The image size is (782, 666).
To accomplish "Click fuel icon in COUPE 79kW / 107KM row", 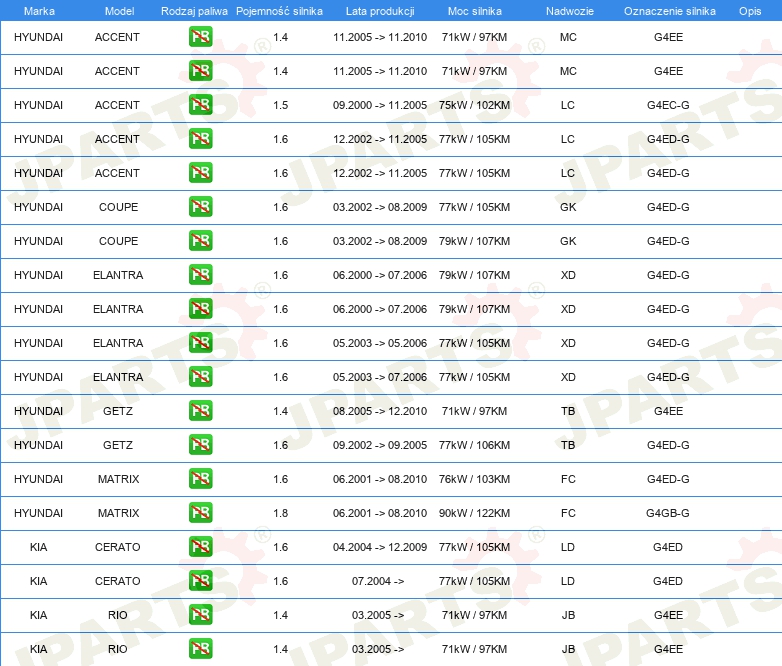I will point(200,240).
